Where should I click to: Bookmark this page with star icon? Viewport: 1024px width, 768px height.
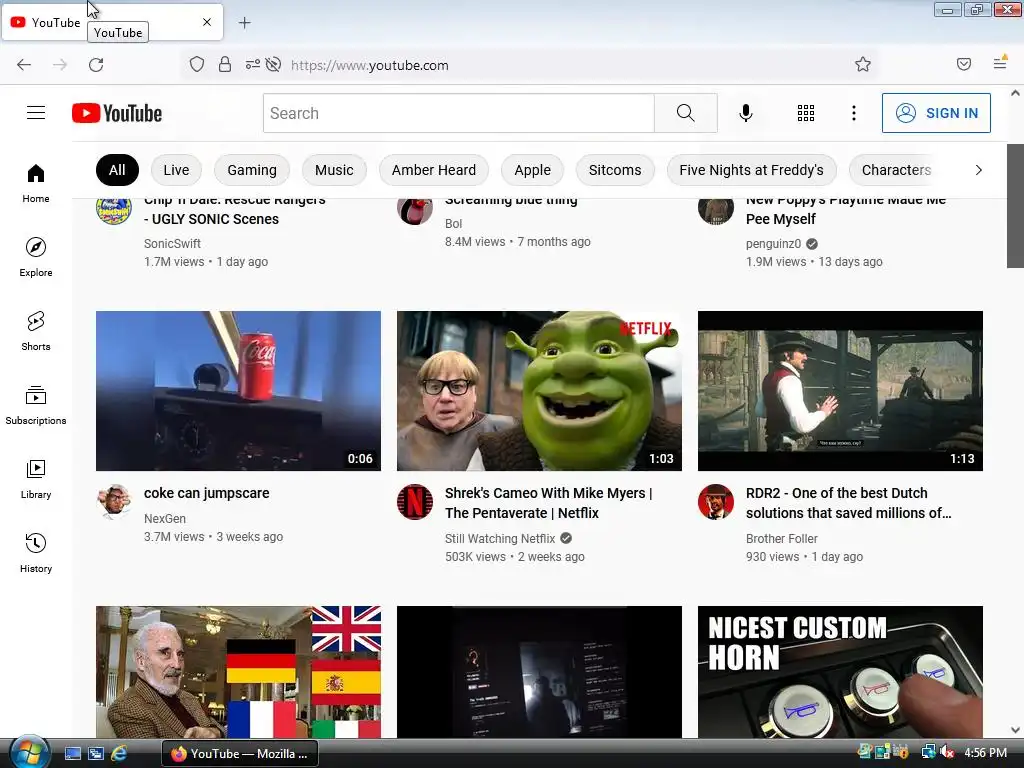click(x=863, y=64)
